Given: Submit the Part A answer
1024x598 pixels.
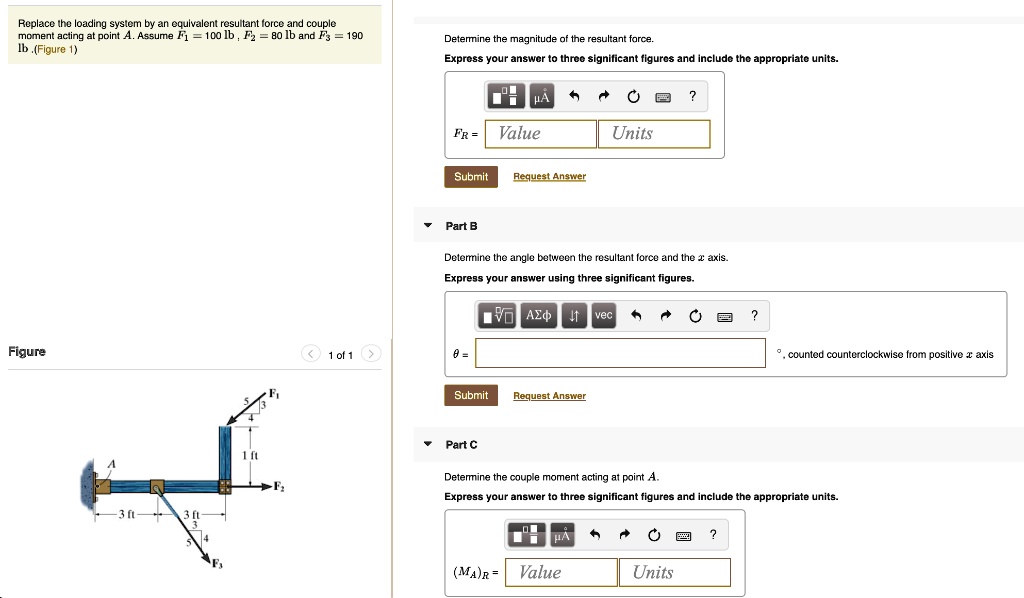Looking at the screenshot, I should point(470,176).
